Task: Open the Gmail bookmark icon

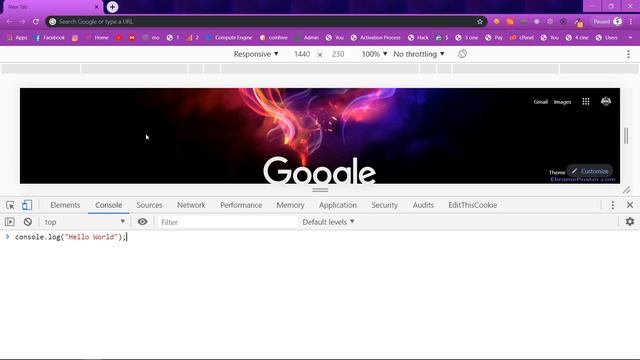Action: [x=132, y=38]
